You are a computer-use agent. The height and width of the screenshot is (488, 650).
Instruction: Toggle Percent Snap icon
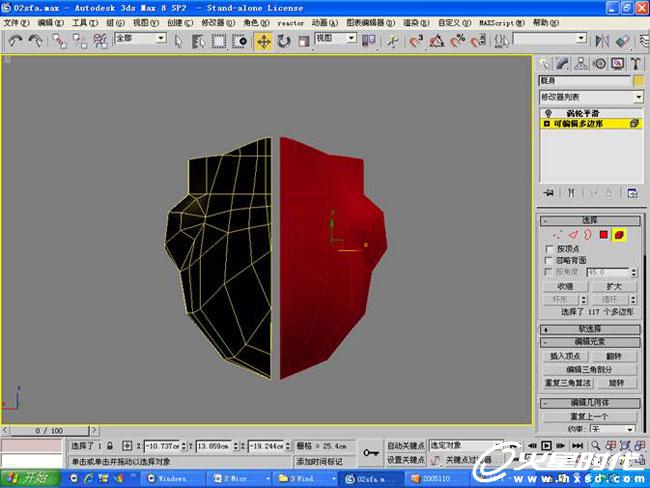(x=458, y=41)
